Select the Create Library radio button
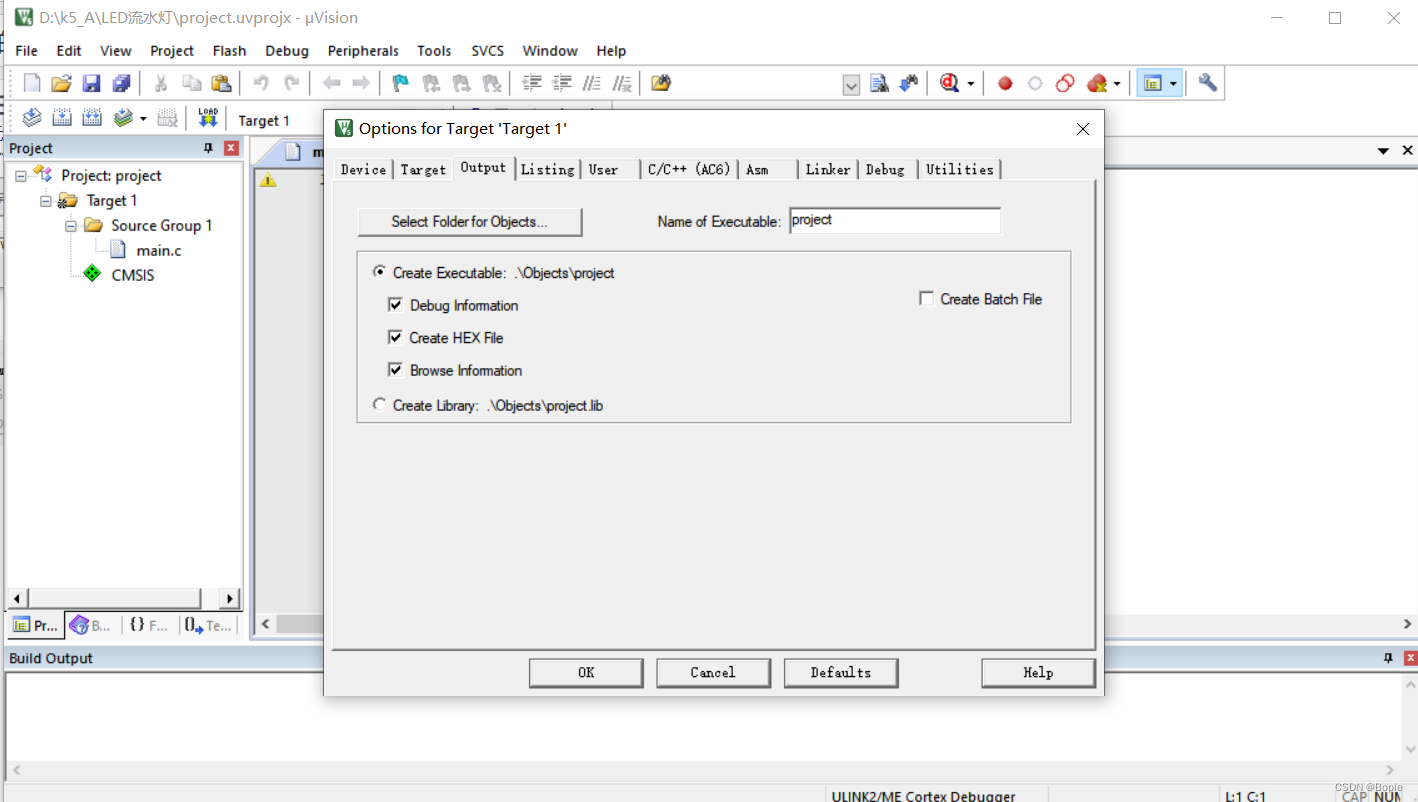This screenshot has height=802, width=1418. coord(379,405)
